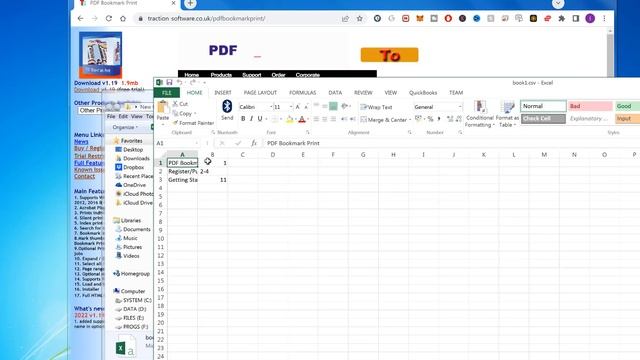Click Products in website navigation bar

click(221, 75)
